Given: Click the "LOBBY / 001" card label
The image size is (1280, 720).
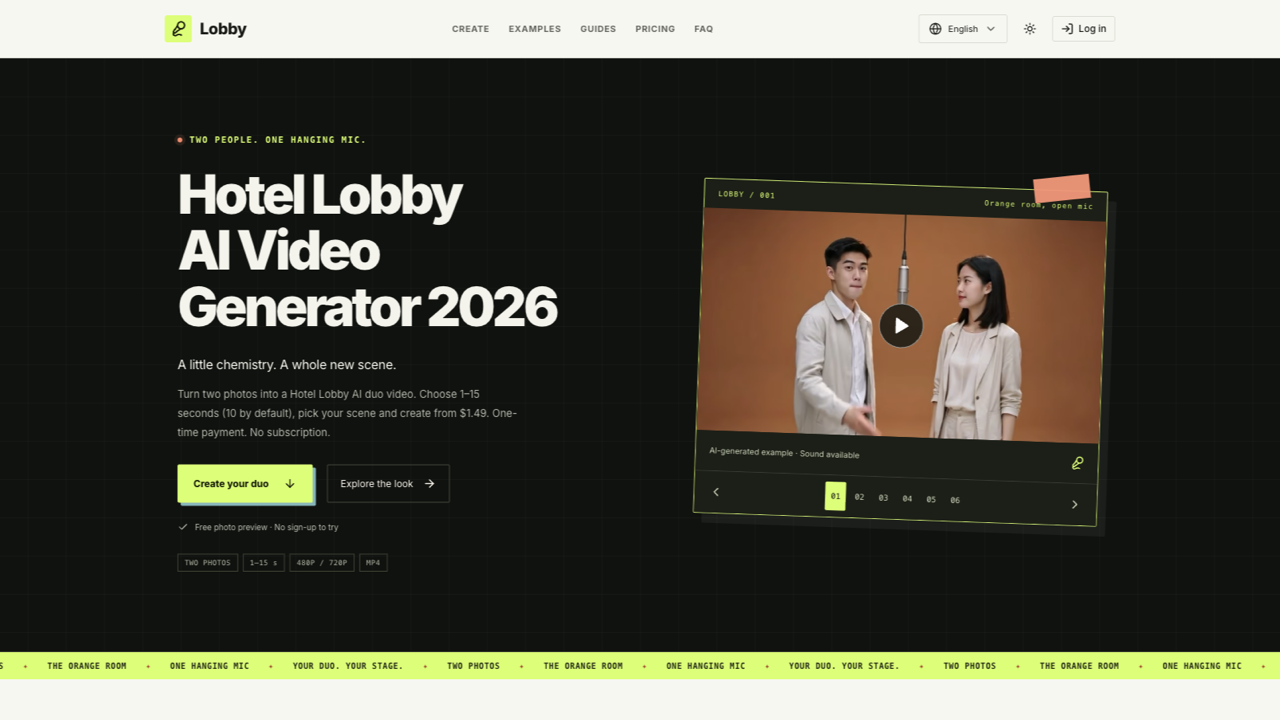Looking at the screenshot, I should pos(746,195).
